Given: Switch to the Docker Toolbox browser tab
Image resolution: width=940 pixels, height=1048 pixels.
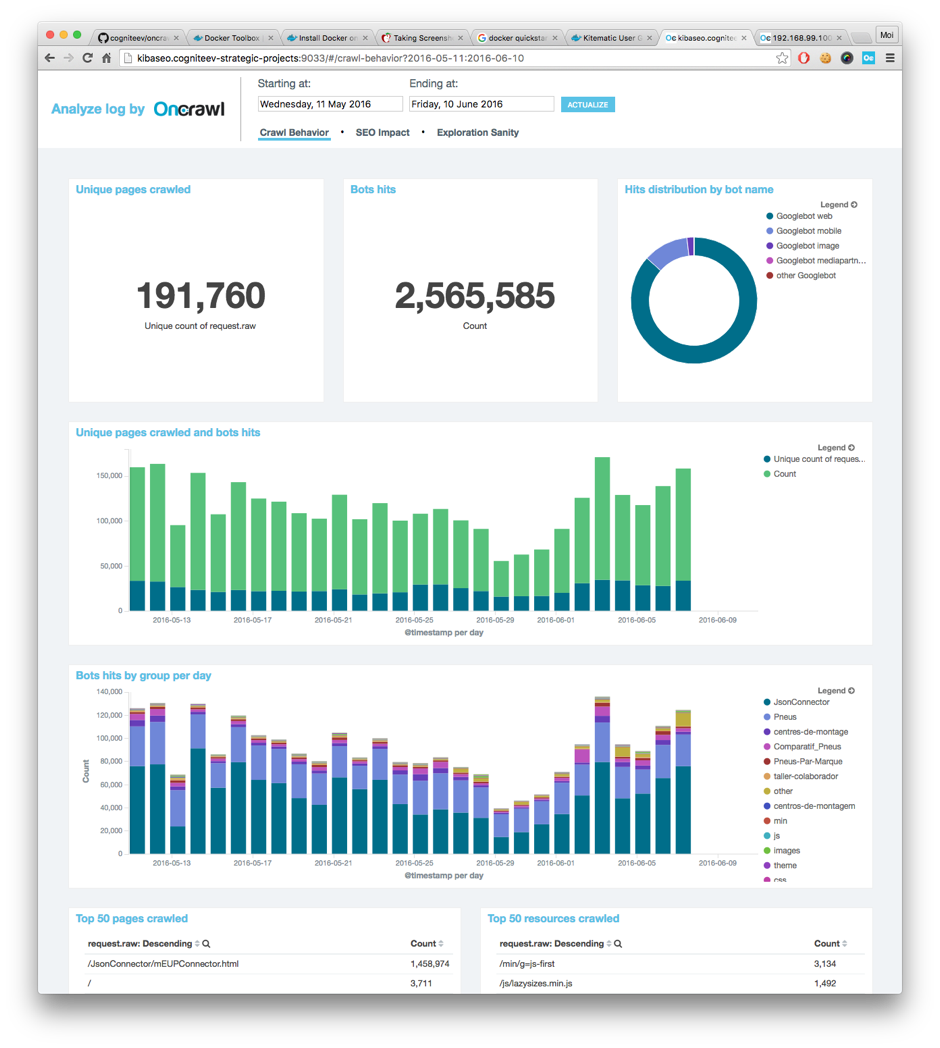Looking at the screenshot, I should click(x=230, y=38).
